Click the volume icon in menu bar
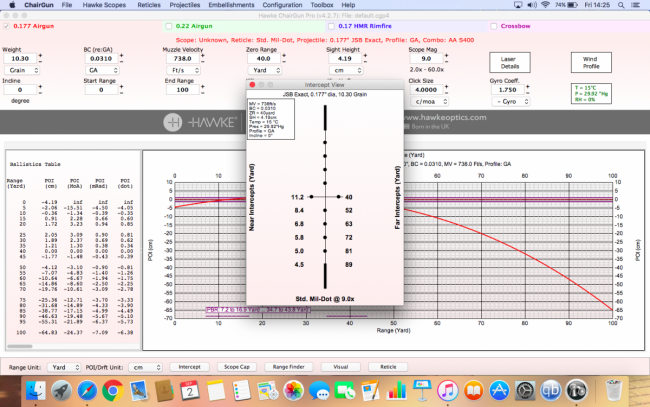 pyautogui.click(x=532, y=5)
